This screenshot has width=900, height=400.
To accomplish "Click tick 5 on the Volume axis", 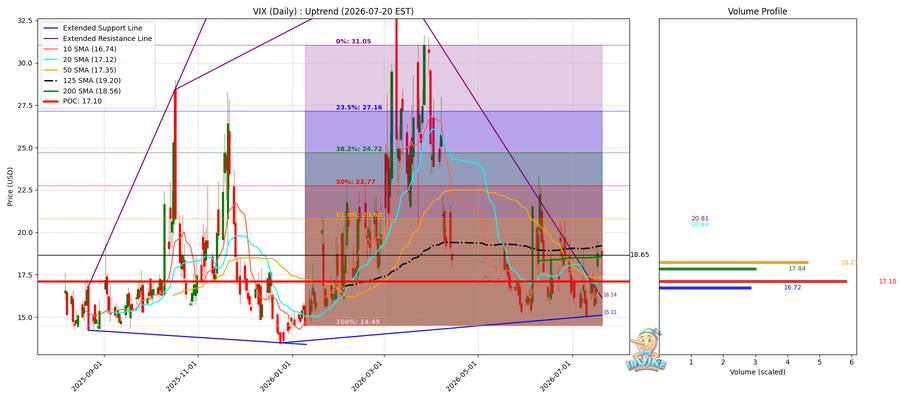I will 820,362.
